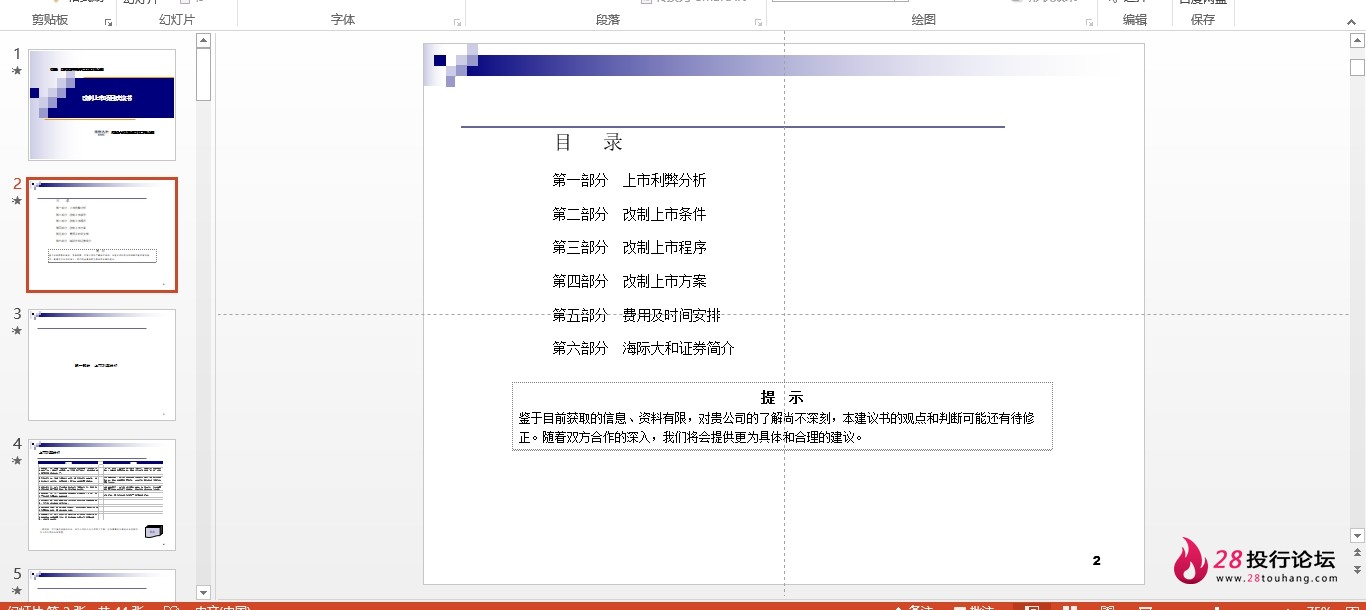This screenshot has width=1366, height=610.
Task: Click the thumbnail pane scrollbar thumb
Action: tap(204, 75)
